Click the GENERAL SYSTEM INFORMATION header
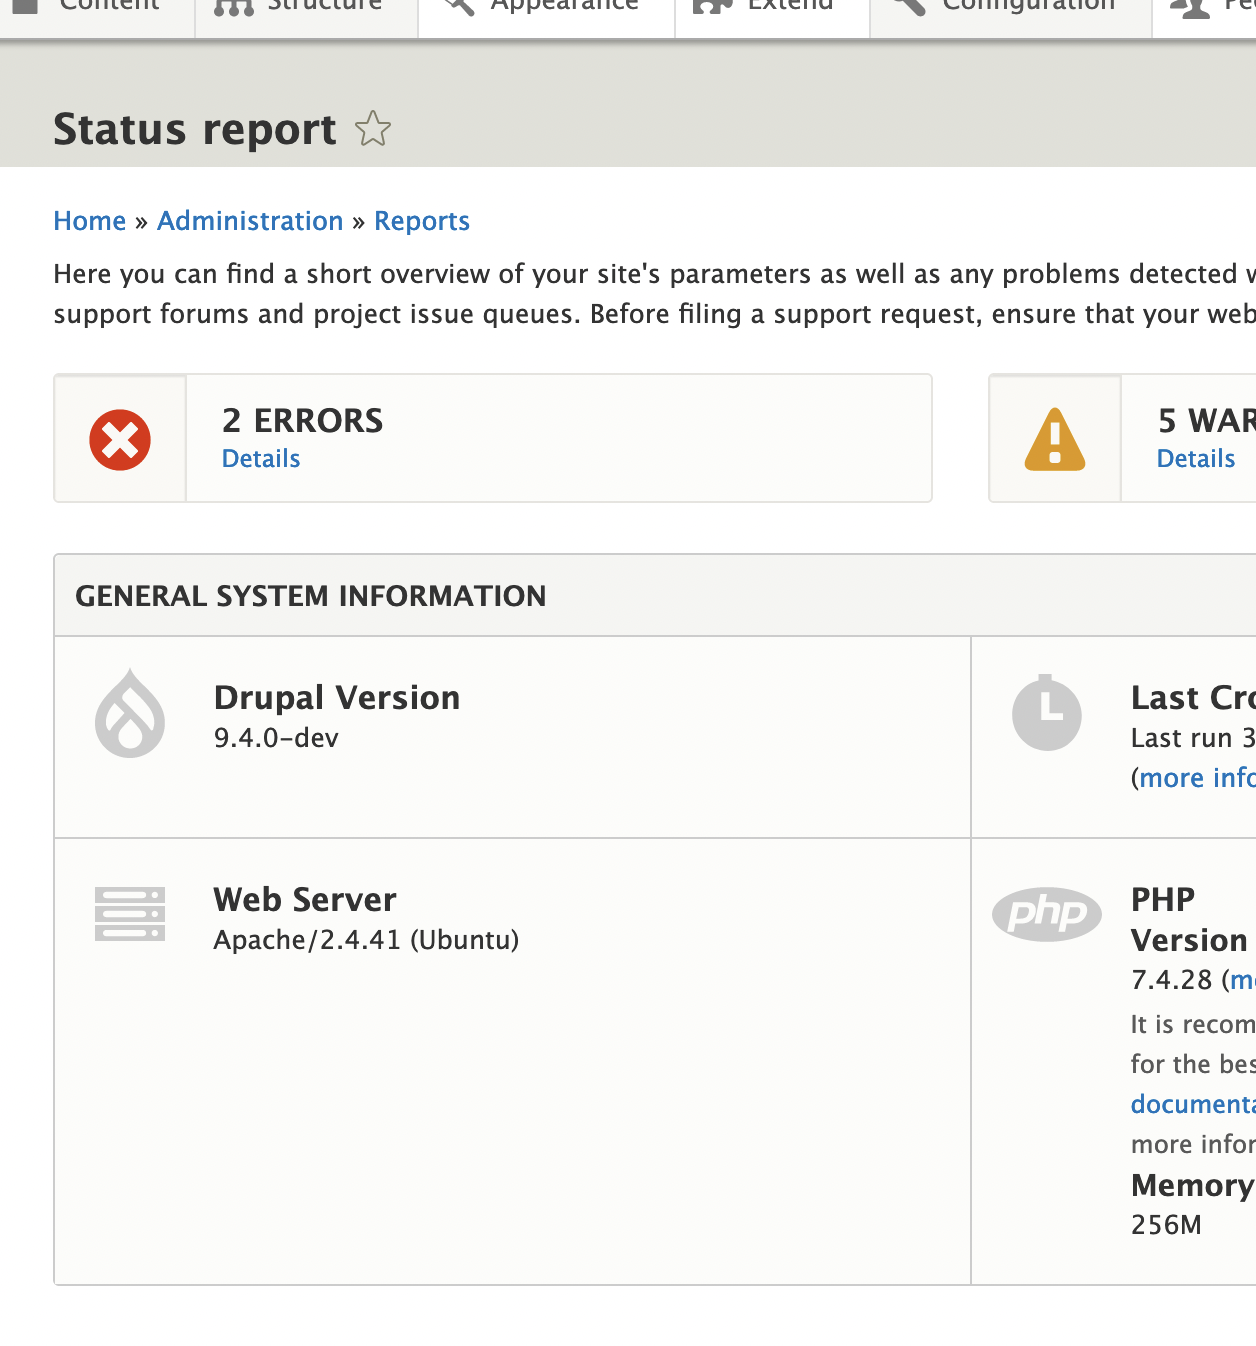 click(311, 595)
